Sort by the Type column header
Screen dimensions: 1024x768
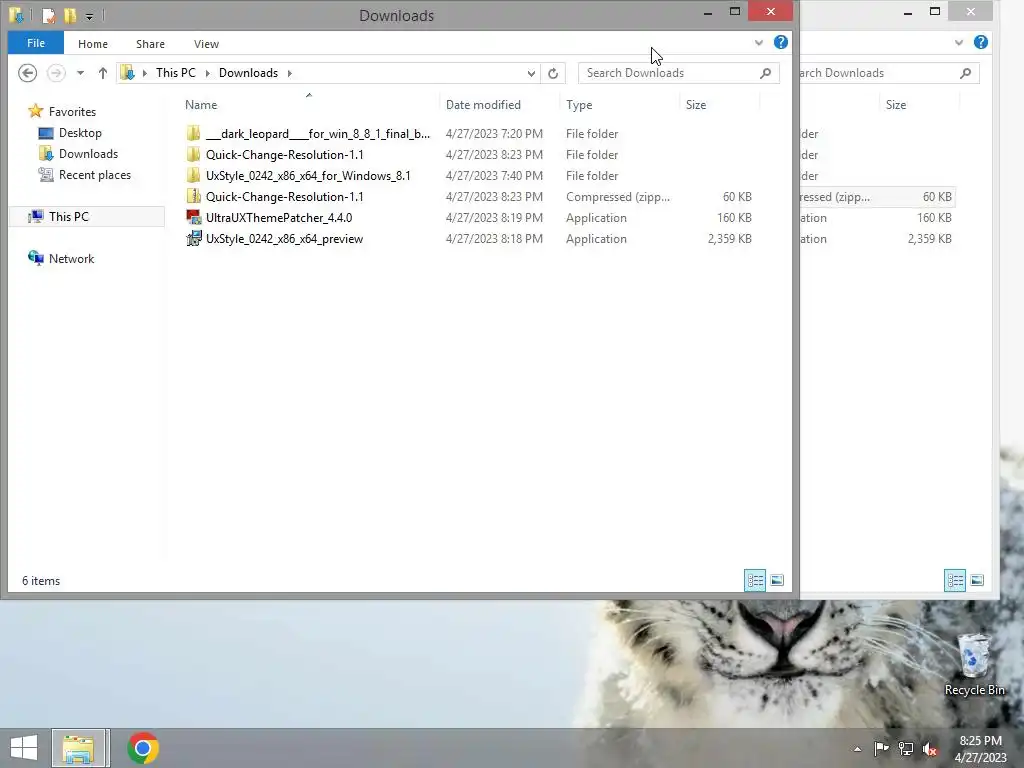point(579,104)
